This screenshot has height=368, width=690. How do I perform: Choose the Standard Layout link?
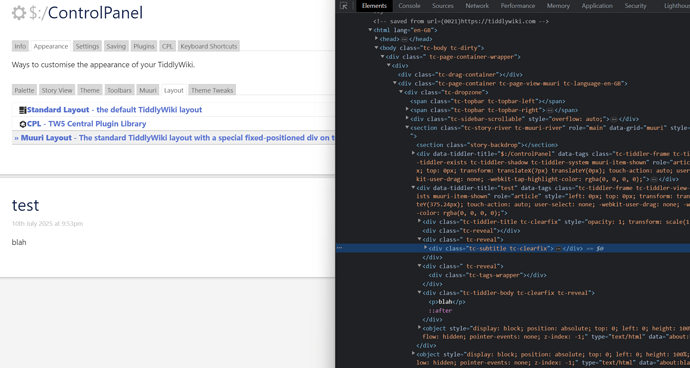114,110
